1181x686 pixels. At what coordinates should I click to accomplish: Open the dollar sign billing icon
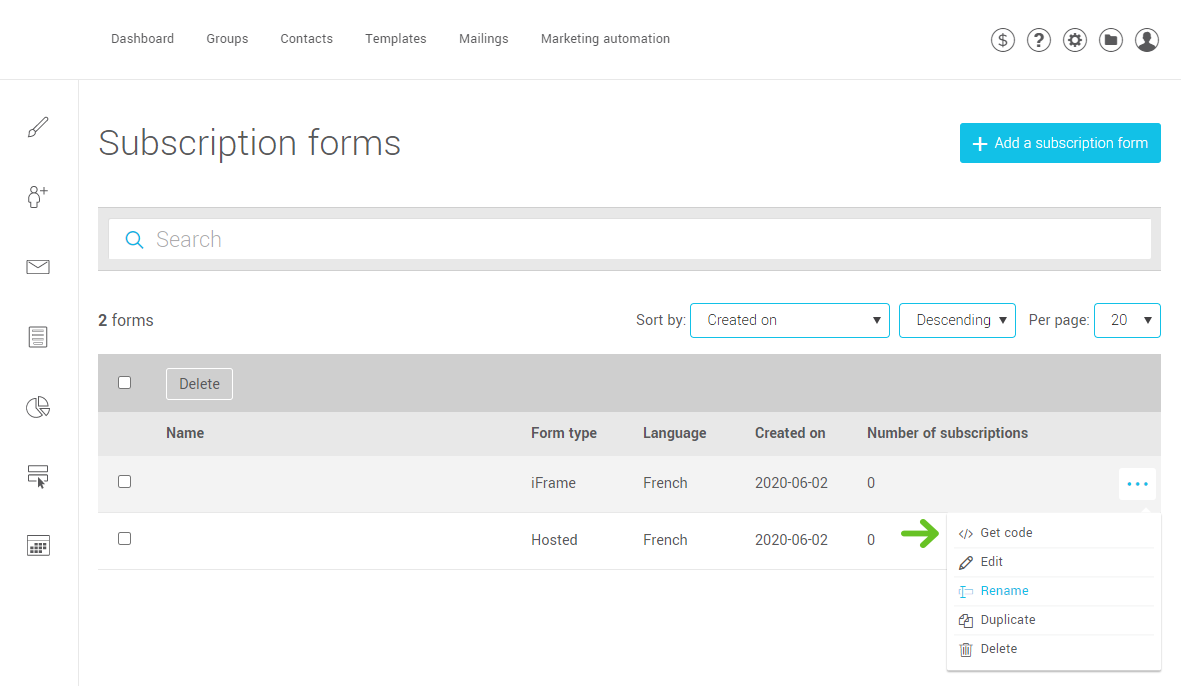point(1003,40)
